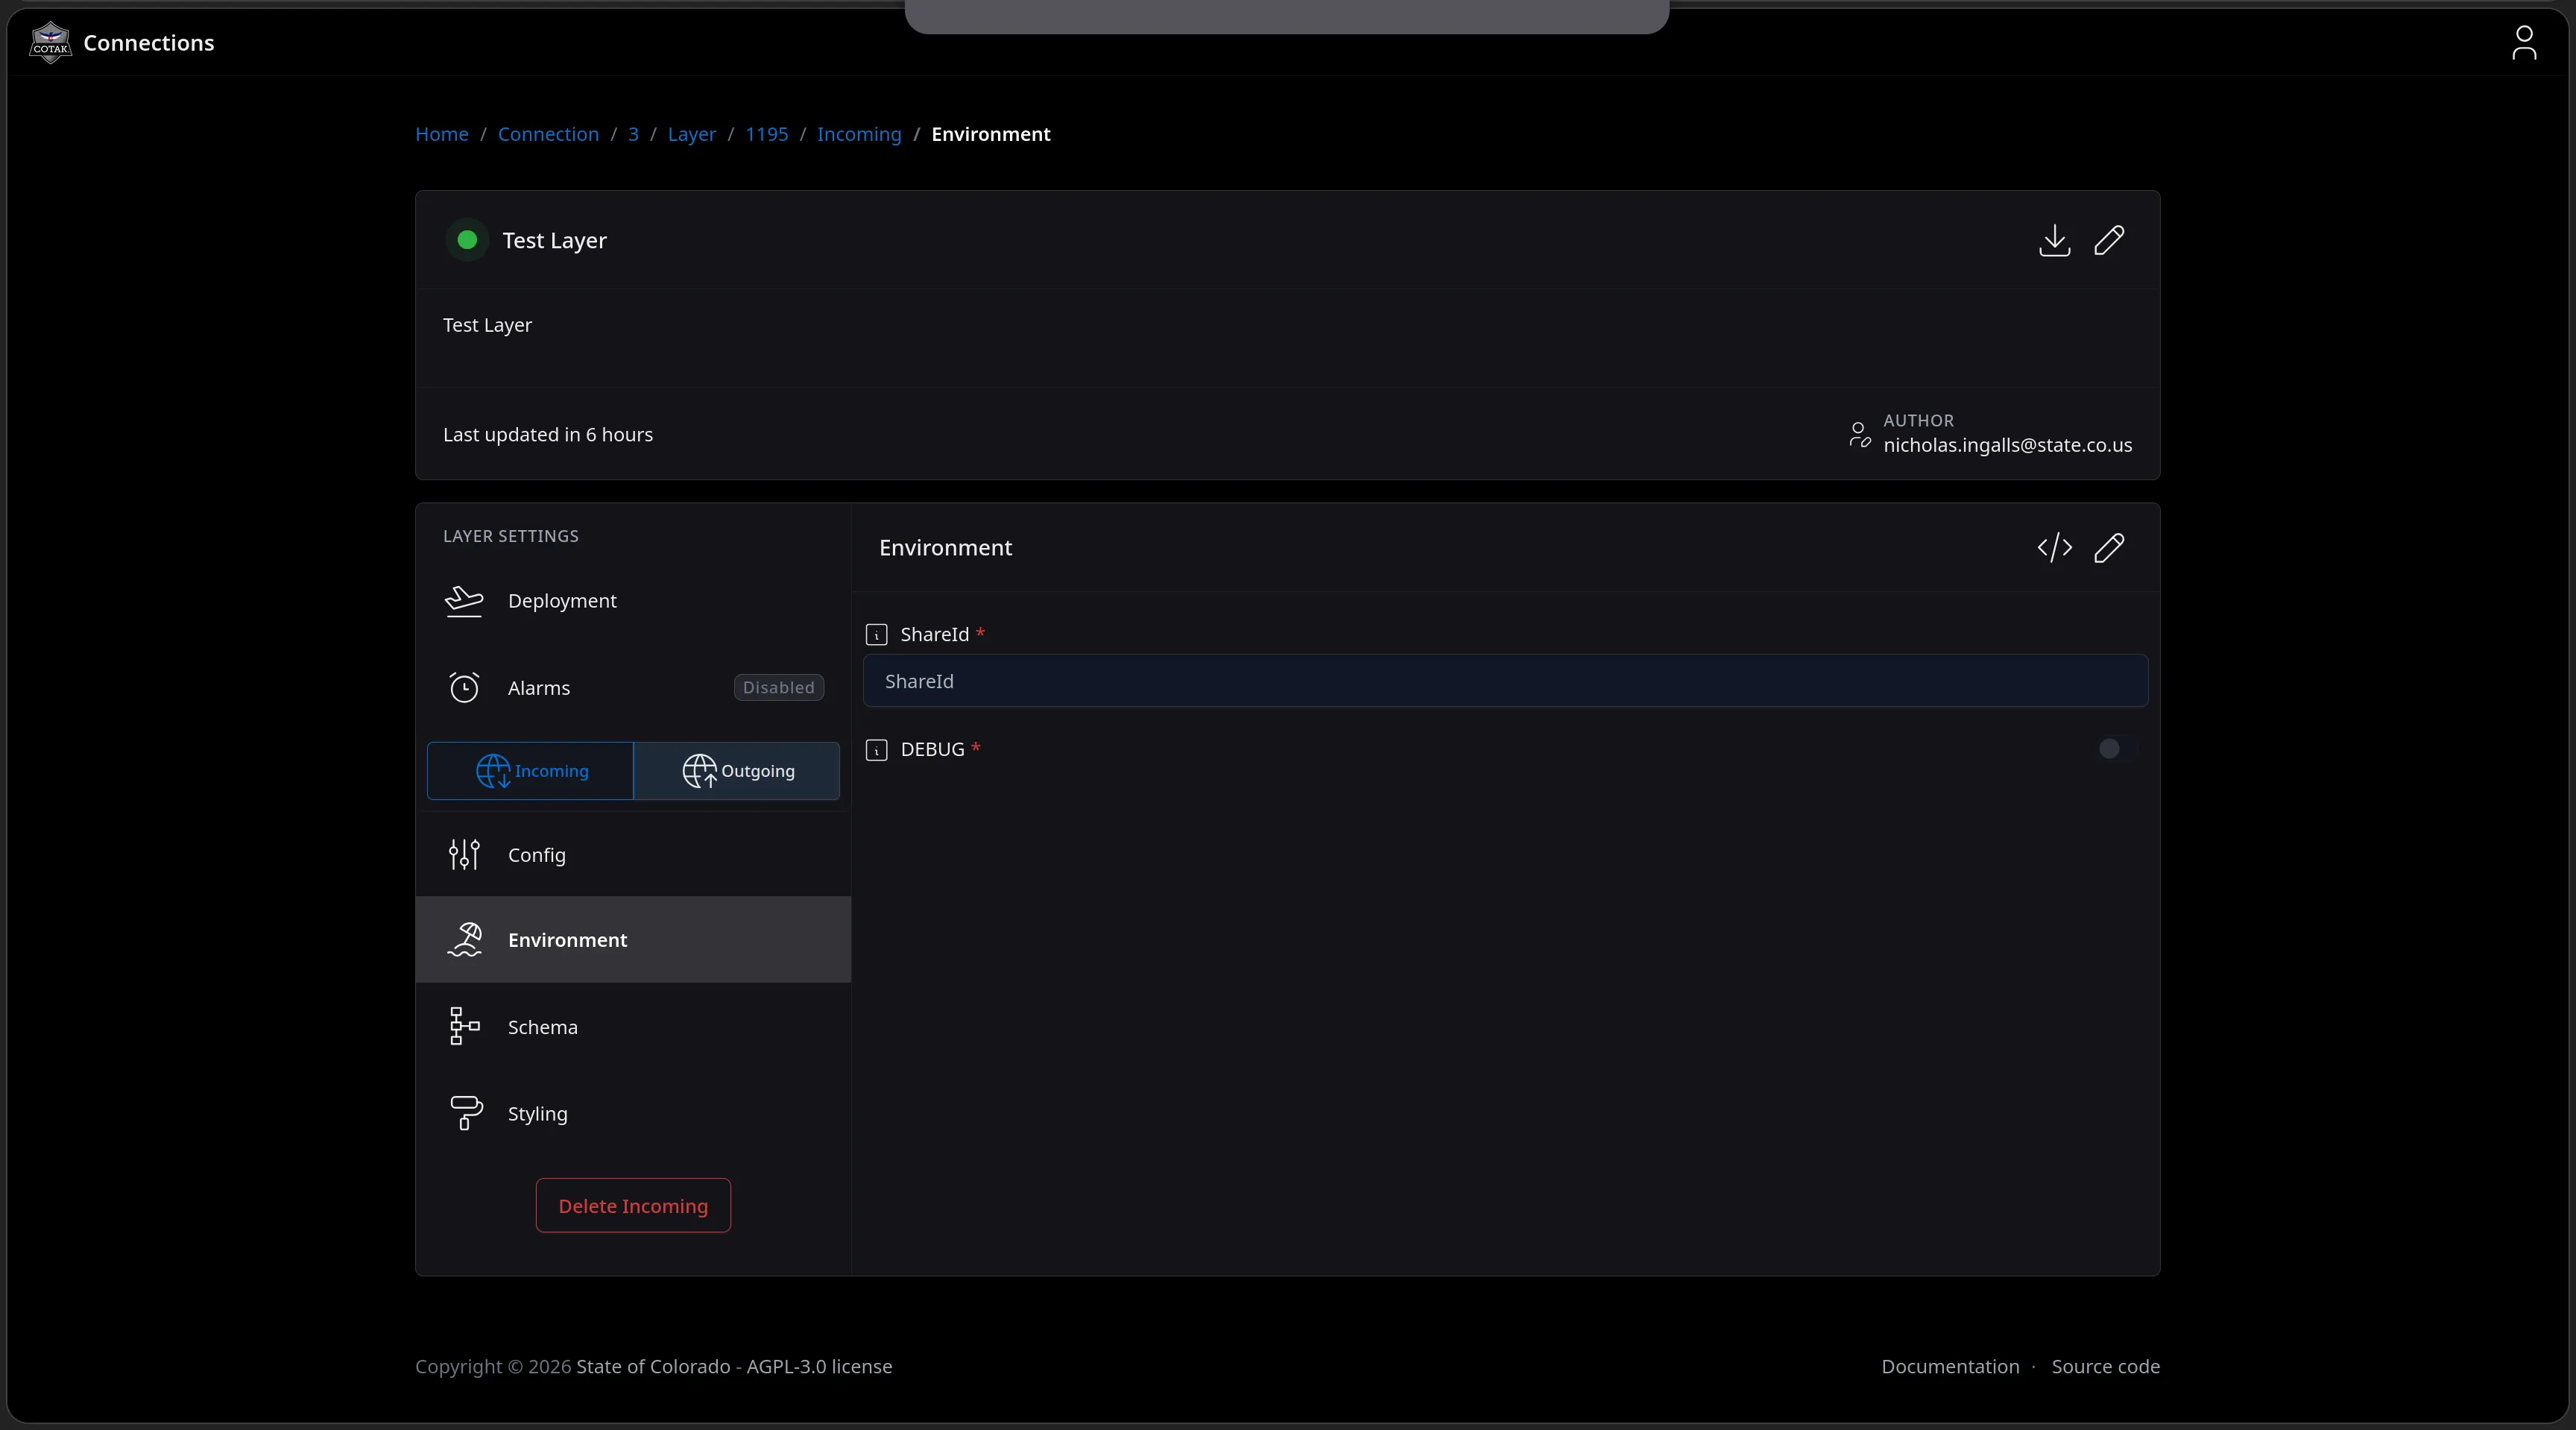The width and height of the screenshot is (2576, 1430).
Task: Go to Home breadcrumb
Action: (x=442, y=134)
